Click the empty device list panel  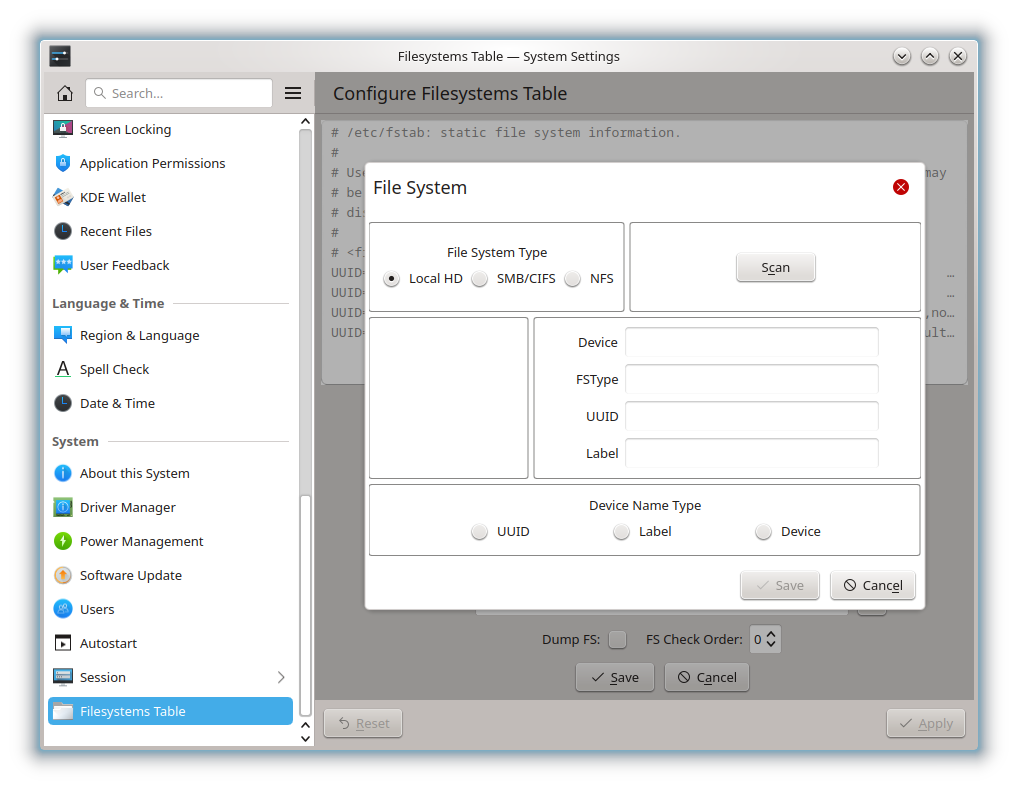click(449, 398)
